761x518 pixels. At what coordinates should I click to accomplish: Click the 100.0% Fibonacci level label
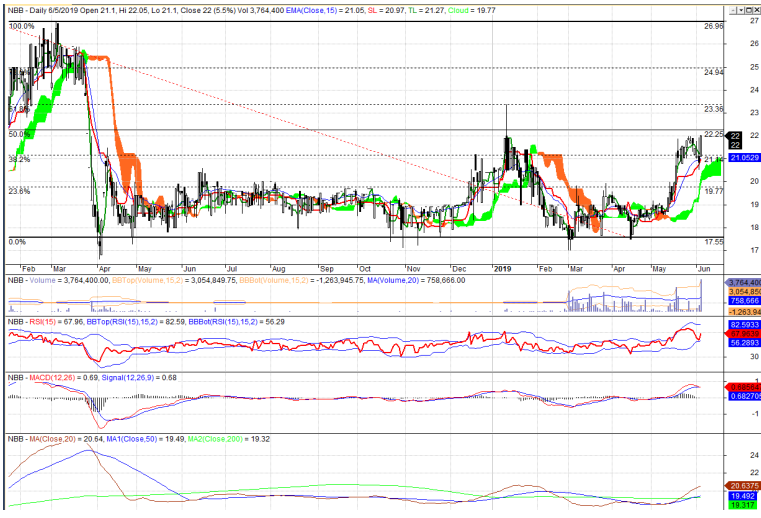22,26
